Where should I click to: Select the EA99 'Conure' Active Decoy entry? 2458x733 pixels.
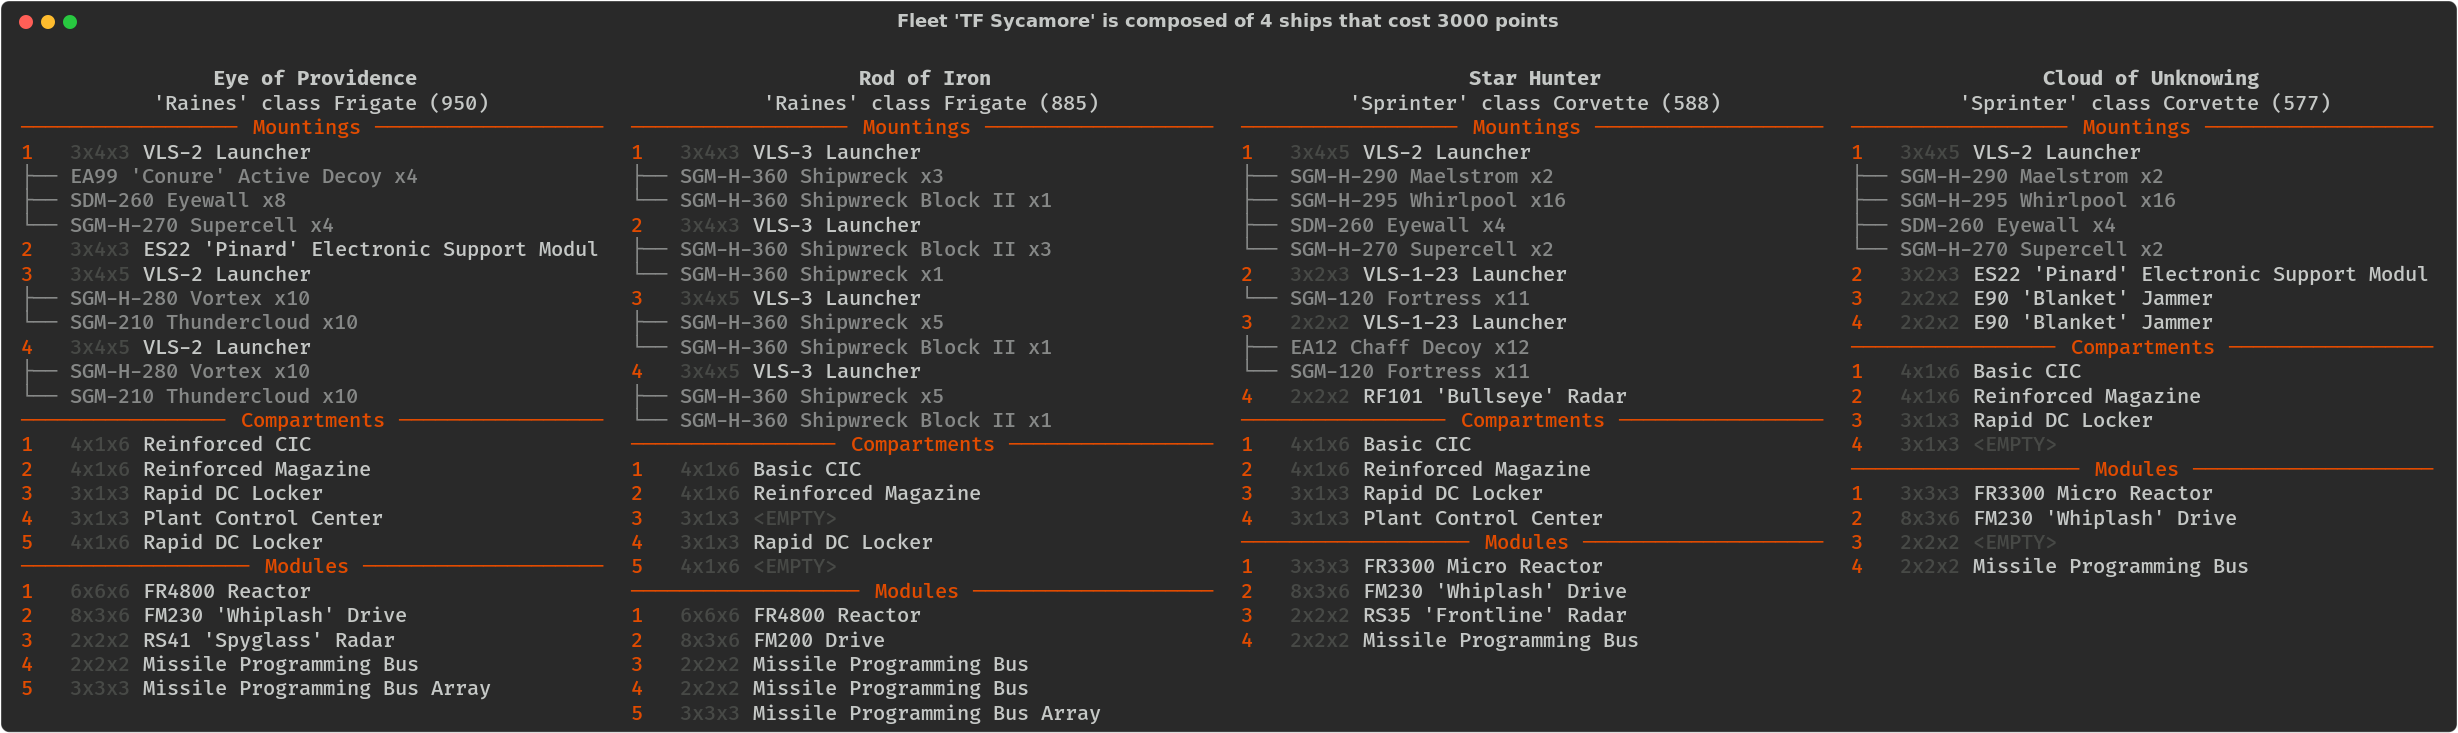[x=243, y=177]
